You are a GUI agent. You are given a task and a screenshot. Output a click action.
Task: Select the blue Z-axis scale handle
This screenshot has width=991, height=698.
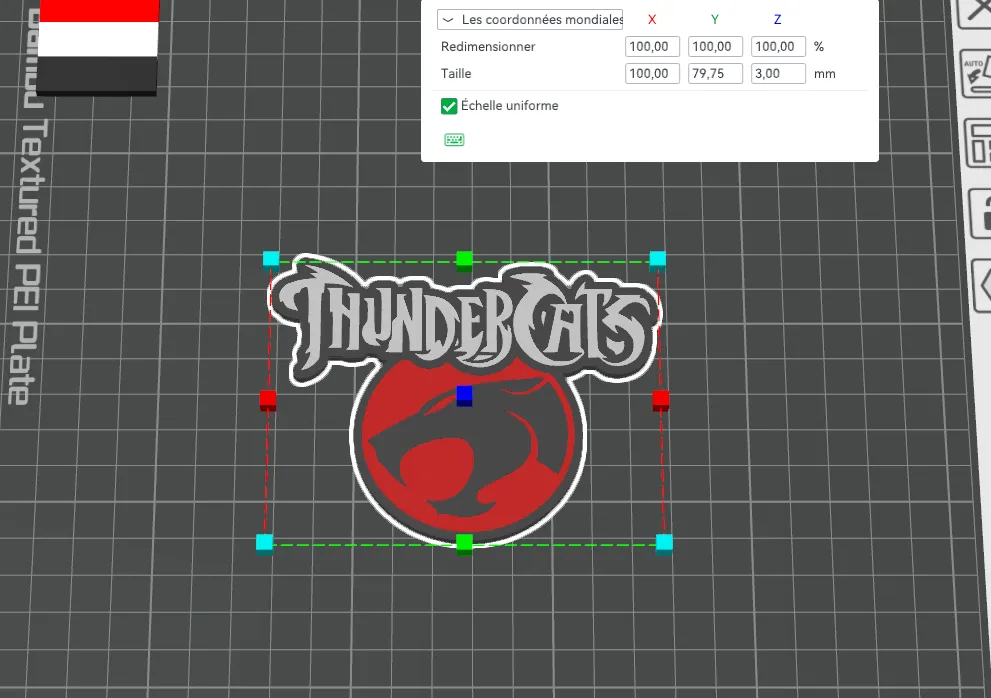point(465,396)
